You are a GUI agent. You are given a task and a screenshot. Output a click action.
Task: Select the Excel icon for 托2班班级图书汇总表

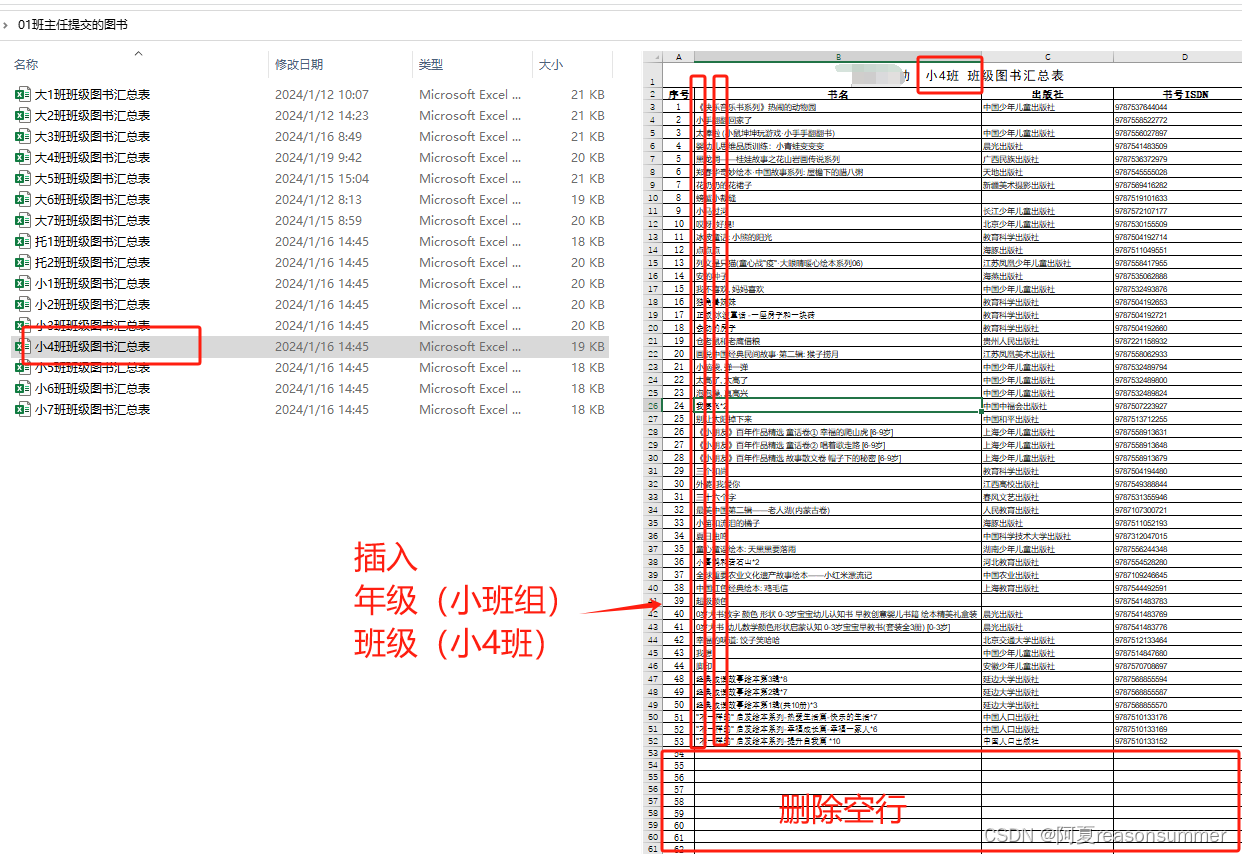(24, 263)
